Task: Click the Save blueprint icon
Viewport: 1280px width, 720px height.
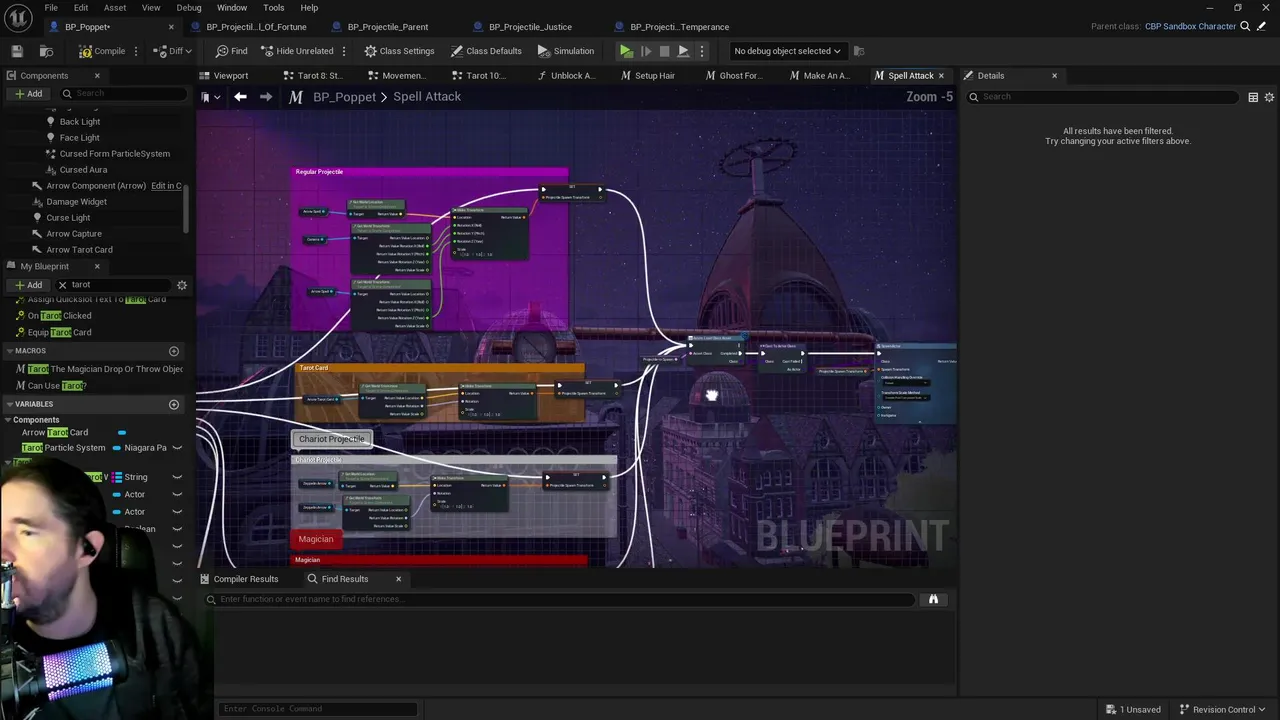Action: pyautogui.click(x=17, y=51)
